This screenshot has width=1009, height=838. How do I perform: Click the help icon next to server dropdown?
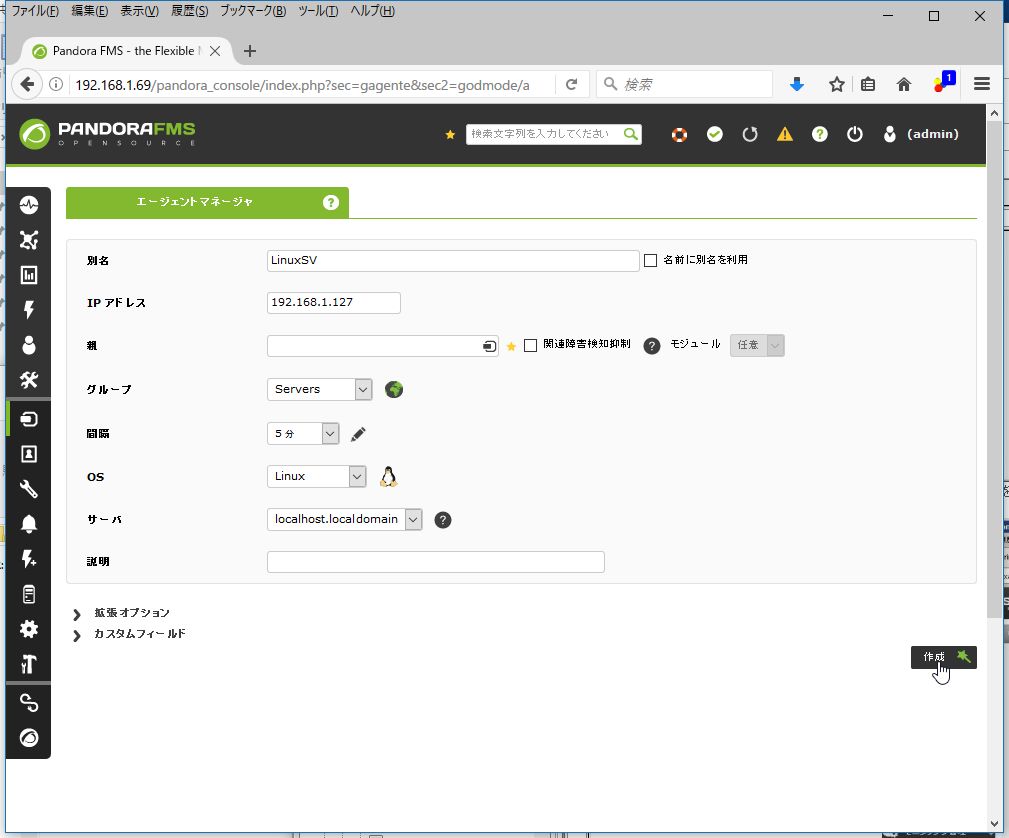[x=443, y=520]
